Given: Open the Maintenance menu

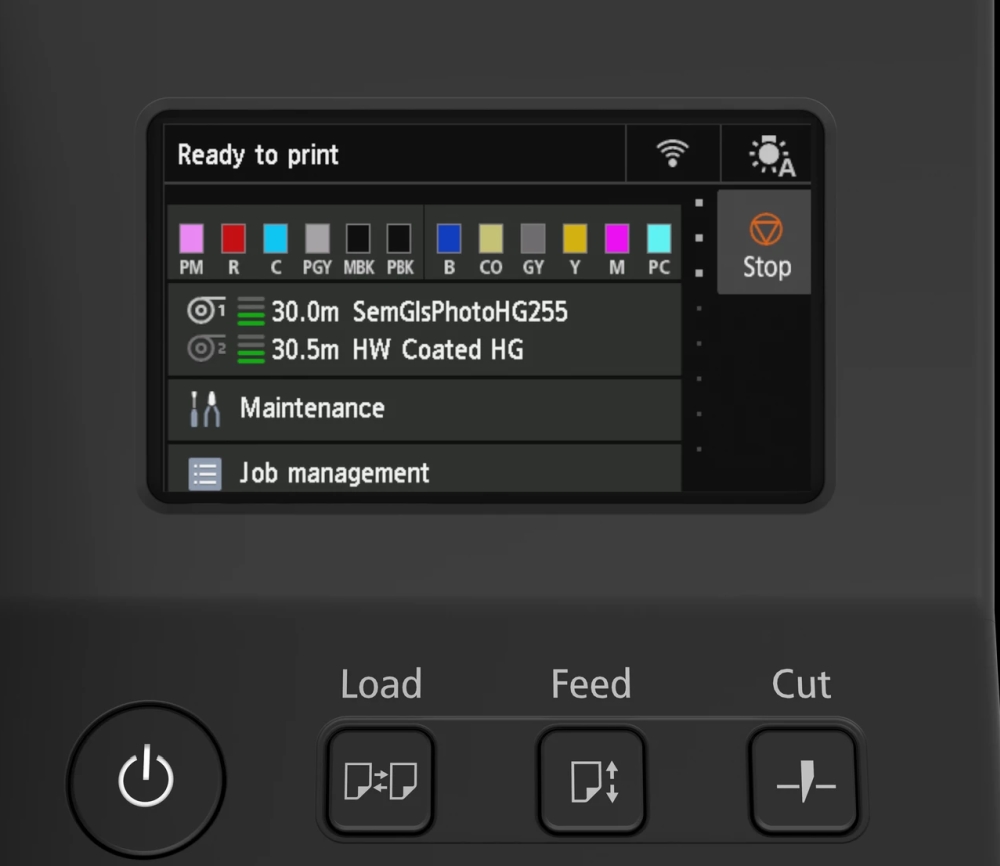Looking at the screenshot, I should pos(424,409).
